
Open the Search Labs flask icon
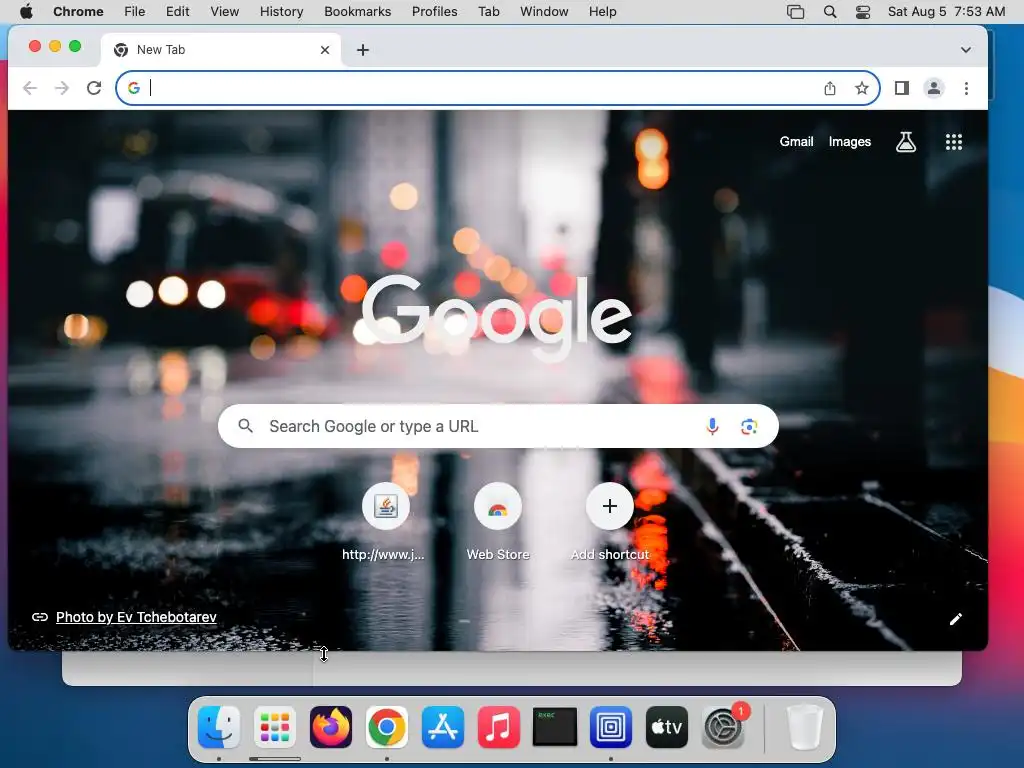point(906,142)
